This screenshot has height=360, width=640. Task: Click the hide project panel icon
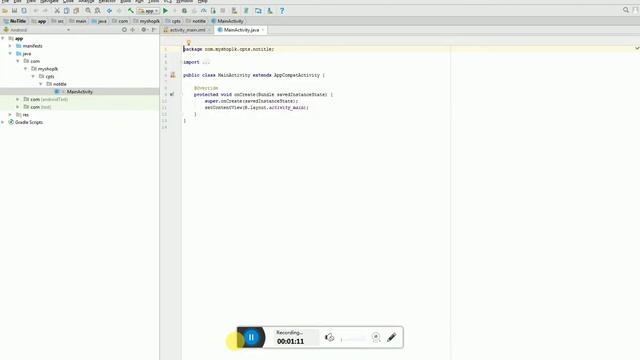point(154,30)
